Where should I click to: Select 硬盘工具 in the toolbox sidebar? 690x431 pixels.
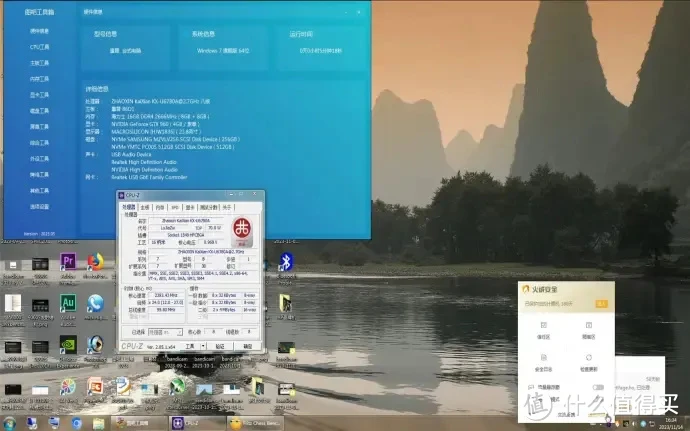coord(39,111)
